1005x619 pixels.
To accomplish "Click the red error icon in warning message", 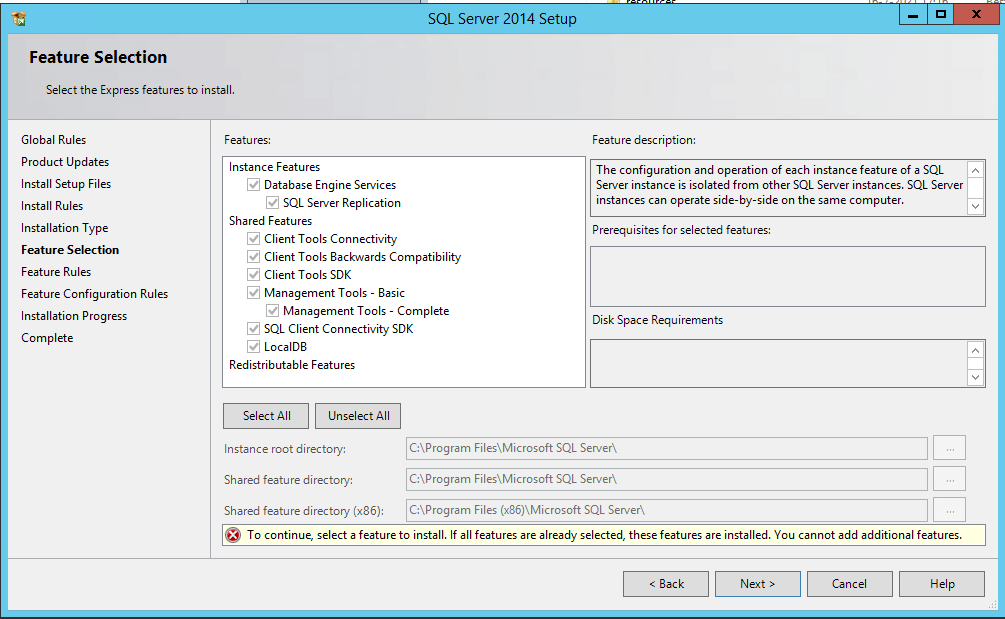I will click(233, 535).
